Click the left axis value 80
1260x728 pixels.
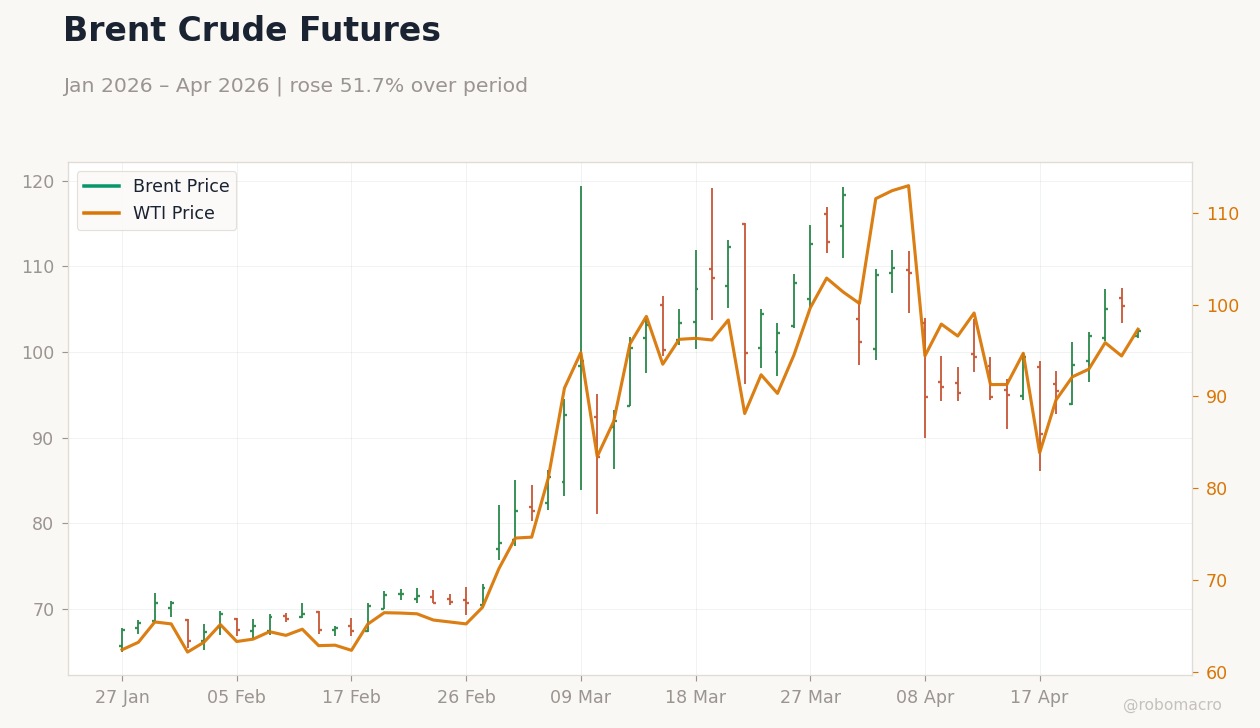click(x=42, y=524)
